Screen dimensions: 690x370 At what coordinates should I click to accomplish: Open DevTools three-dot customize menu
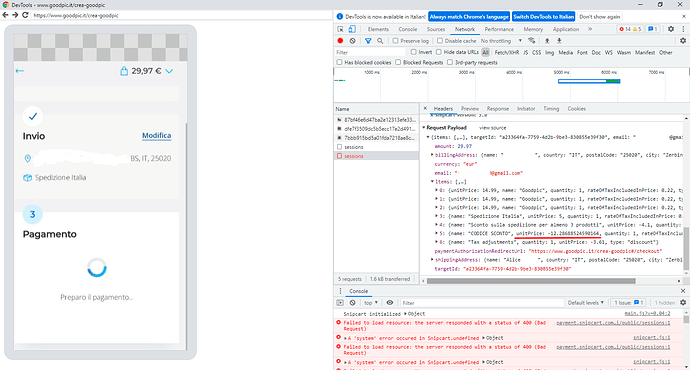tap(683, 29)
